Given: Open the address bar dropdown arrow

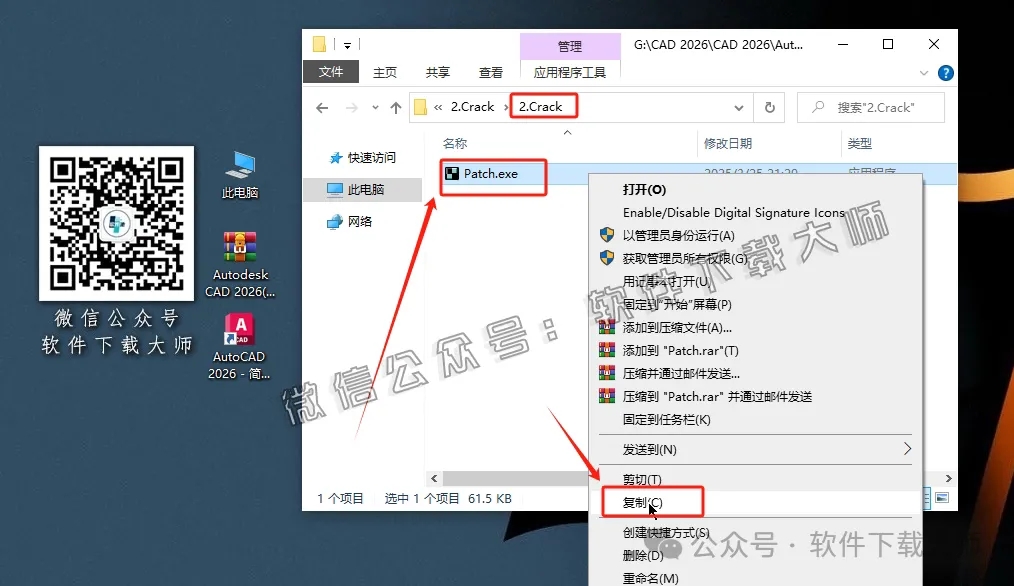Looking at the screenshot, I should pyautogui.click(x=738, y=107).
